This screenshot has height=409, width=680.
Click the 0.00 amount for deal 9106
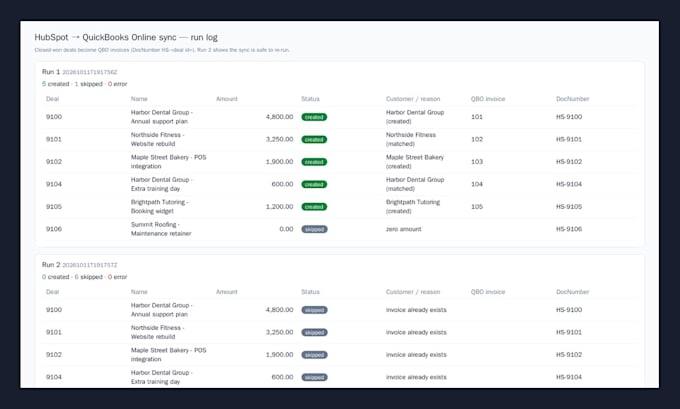pos(286,229)
